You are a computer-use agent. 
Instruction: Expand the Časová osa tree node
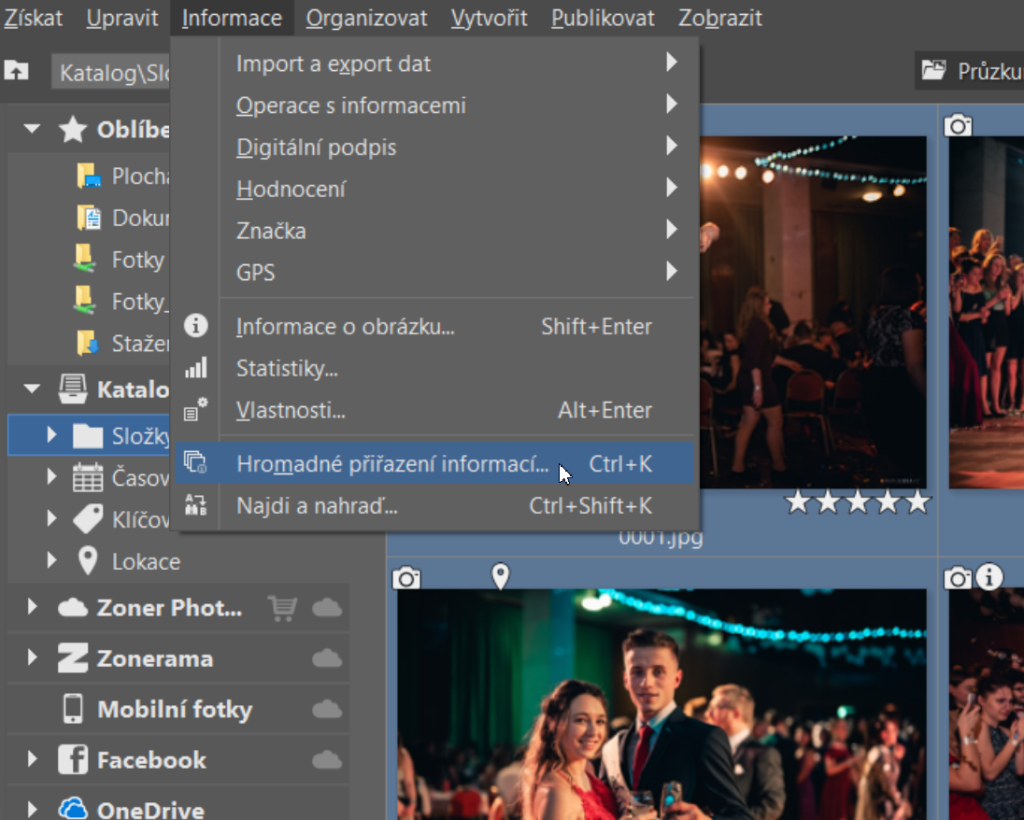[x=52, y=477]
